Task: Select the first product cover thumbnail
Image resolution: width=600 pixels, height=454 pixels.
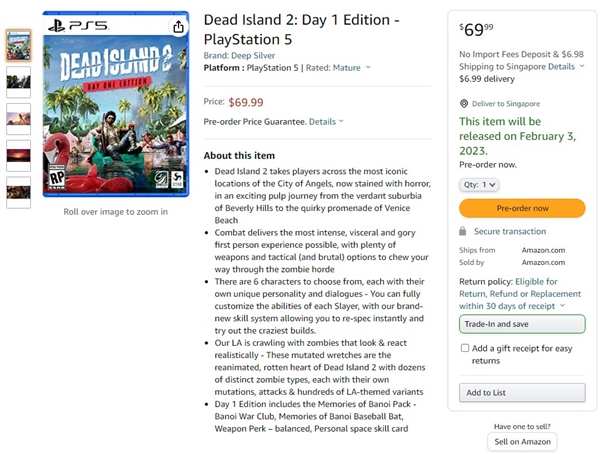Action: pos(18,46)
